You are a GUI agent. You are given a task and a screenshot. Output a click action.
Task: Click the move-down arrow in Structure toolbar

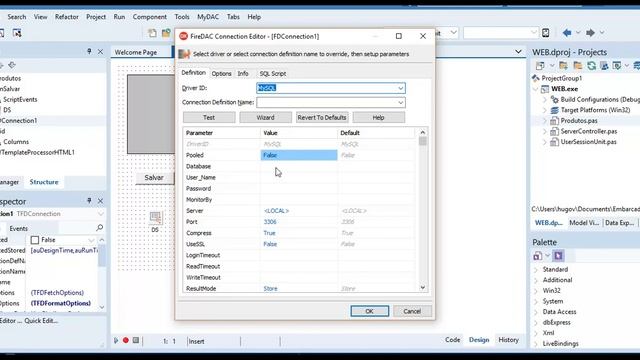[12, 65]
